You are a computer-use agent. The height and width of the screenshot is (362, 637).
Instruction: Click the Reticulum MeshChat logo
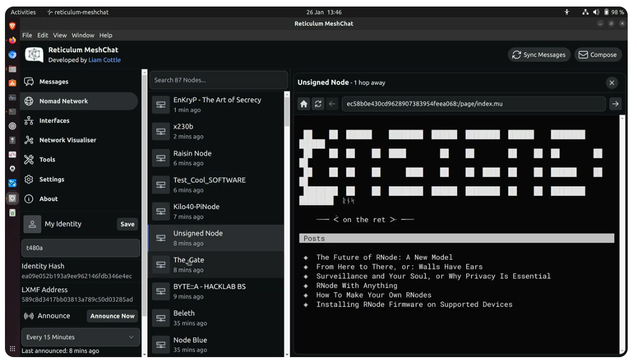pos(34,54)
